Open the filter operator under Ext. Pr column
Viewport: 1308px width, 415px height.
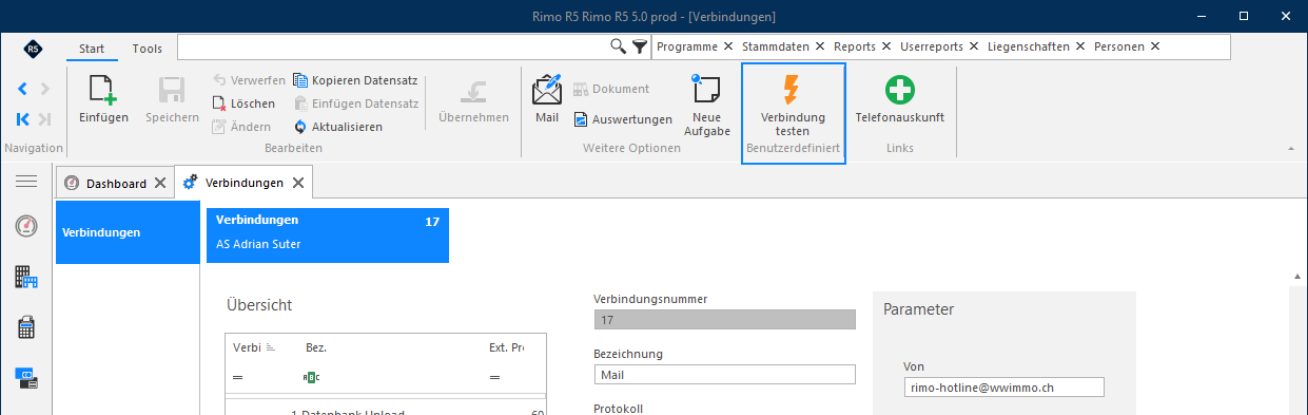494,378
